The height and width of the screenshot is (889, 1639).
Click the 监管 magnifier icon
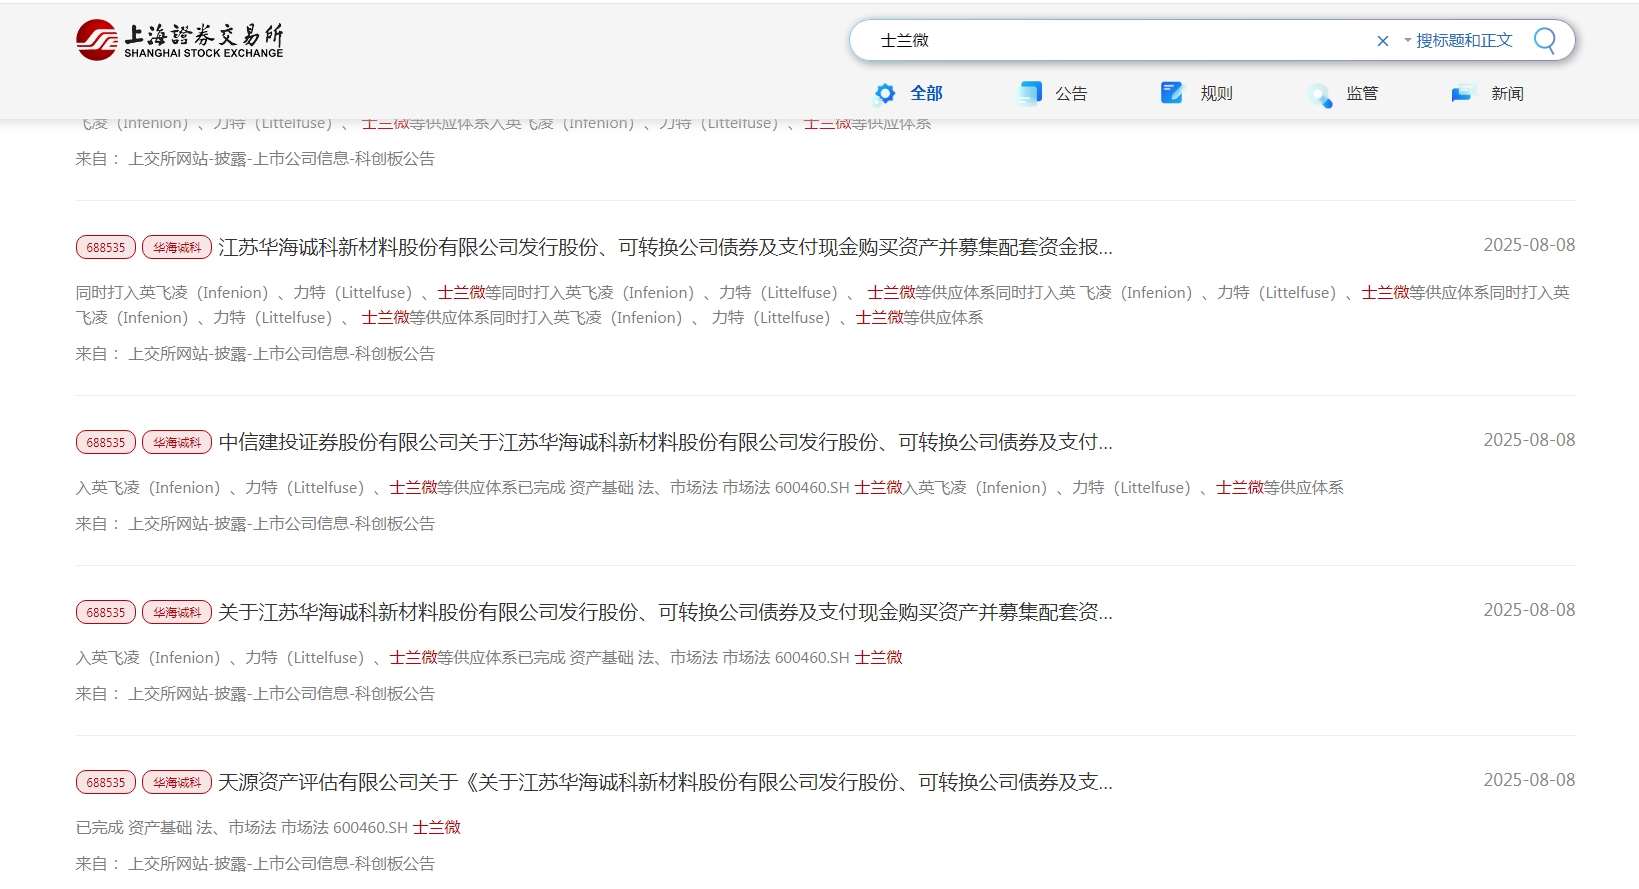tap(1320, 96)
